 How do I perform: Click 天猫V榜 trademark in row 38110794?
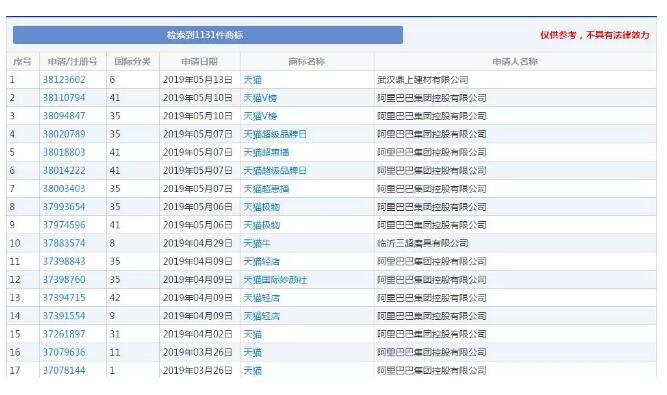(x=260, y=98)
